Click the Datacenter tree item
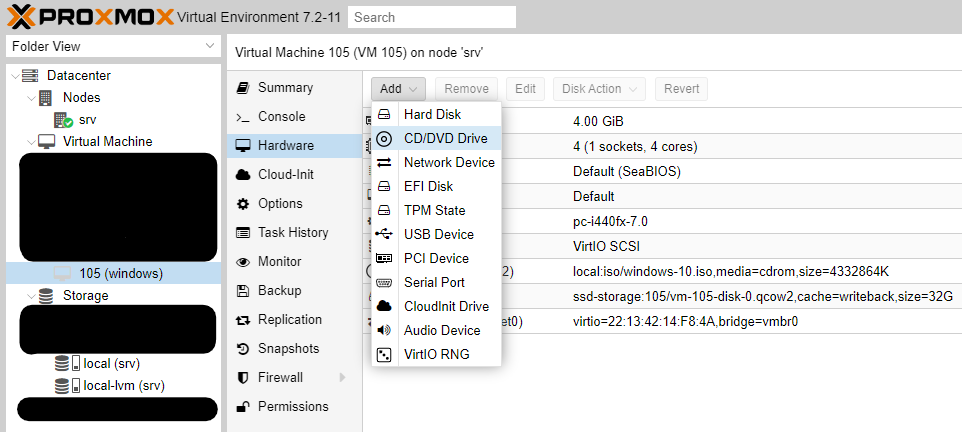The width and height of the screenshot is (962, 432). point(79,75)
